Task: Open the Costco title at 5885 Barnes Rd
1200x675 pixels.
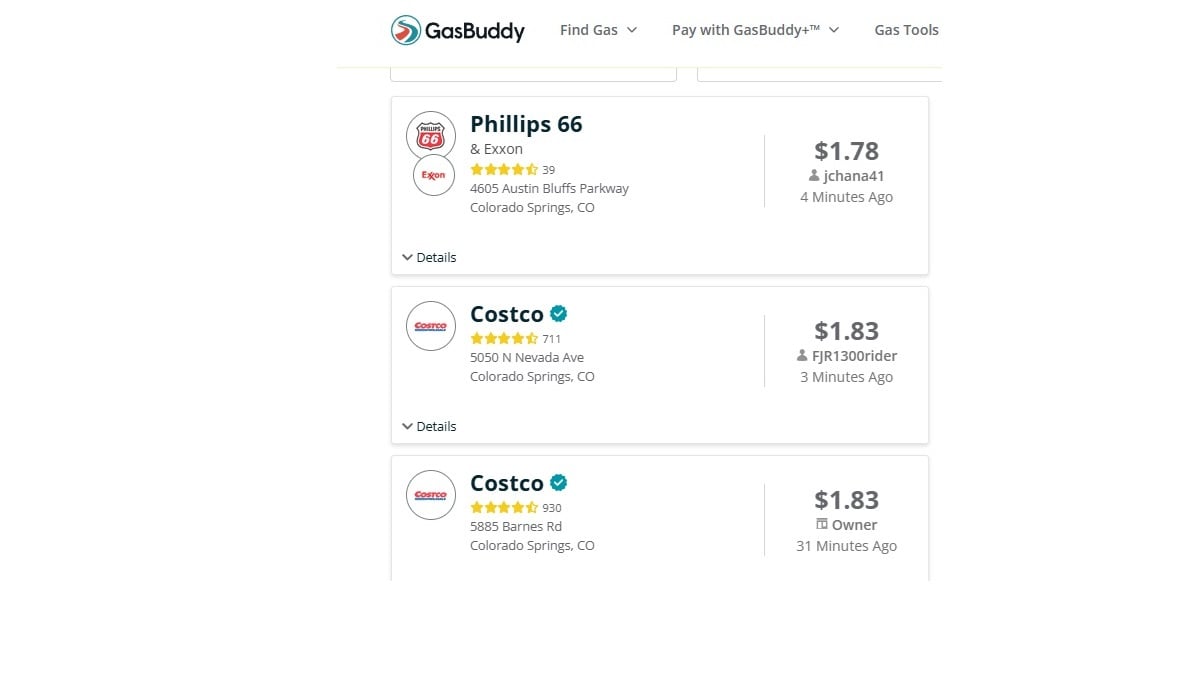Action: click(507, 483)
